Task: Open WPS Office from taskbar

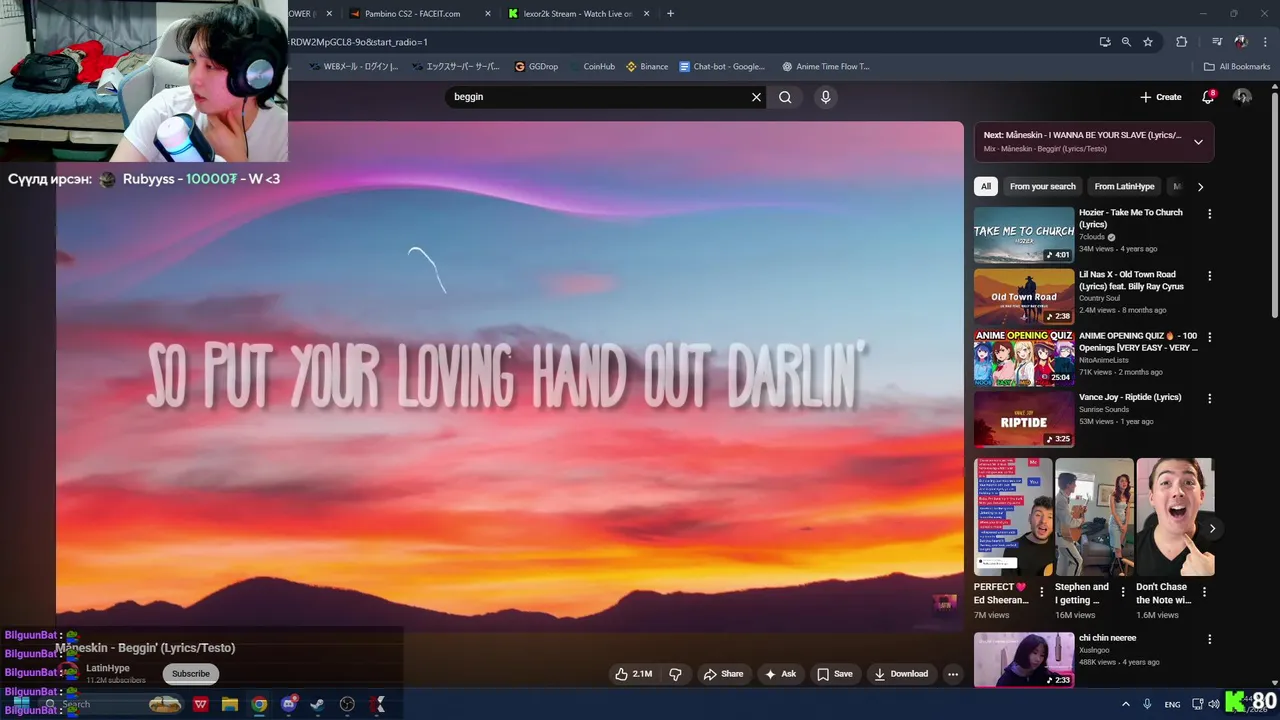Action: pos(201,704)
